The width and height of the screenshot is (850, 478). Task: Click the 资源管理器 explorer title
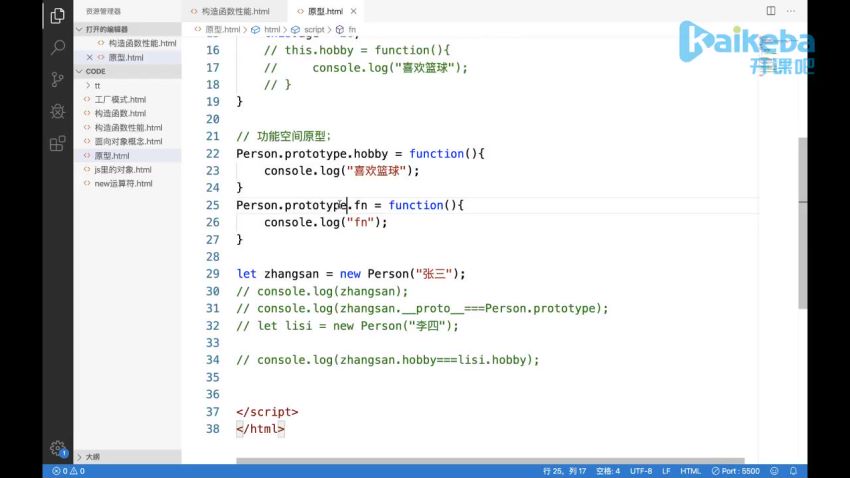point(103,11)
